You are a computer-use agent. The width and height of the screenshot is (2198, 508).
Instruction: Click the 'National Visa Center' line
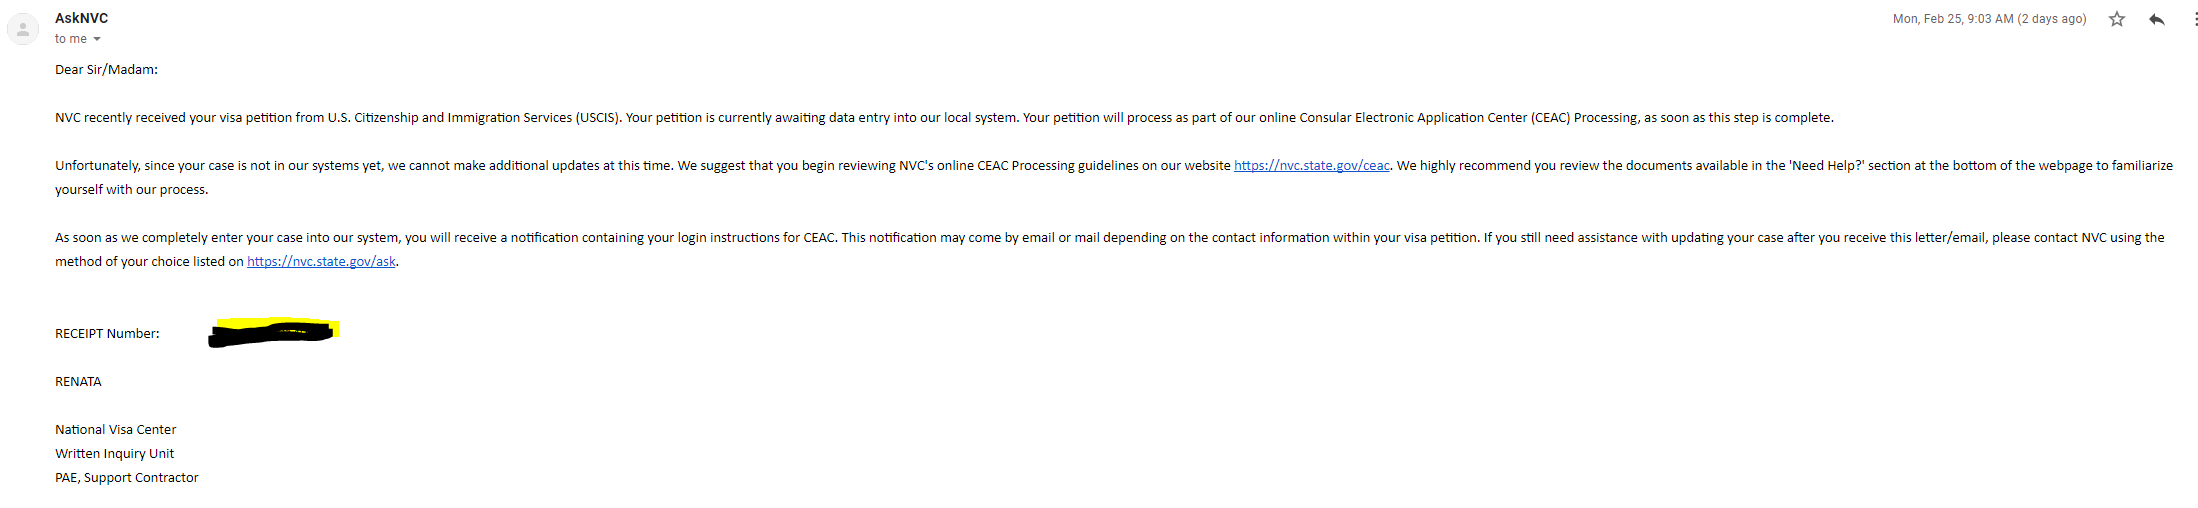point(115,430)
